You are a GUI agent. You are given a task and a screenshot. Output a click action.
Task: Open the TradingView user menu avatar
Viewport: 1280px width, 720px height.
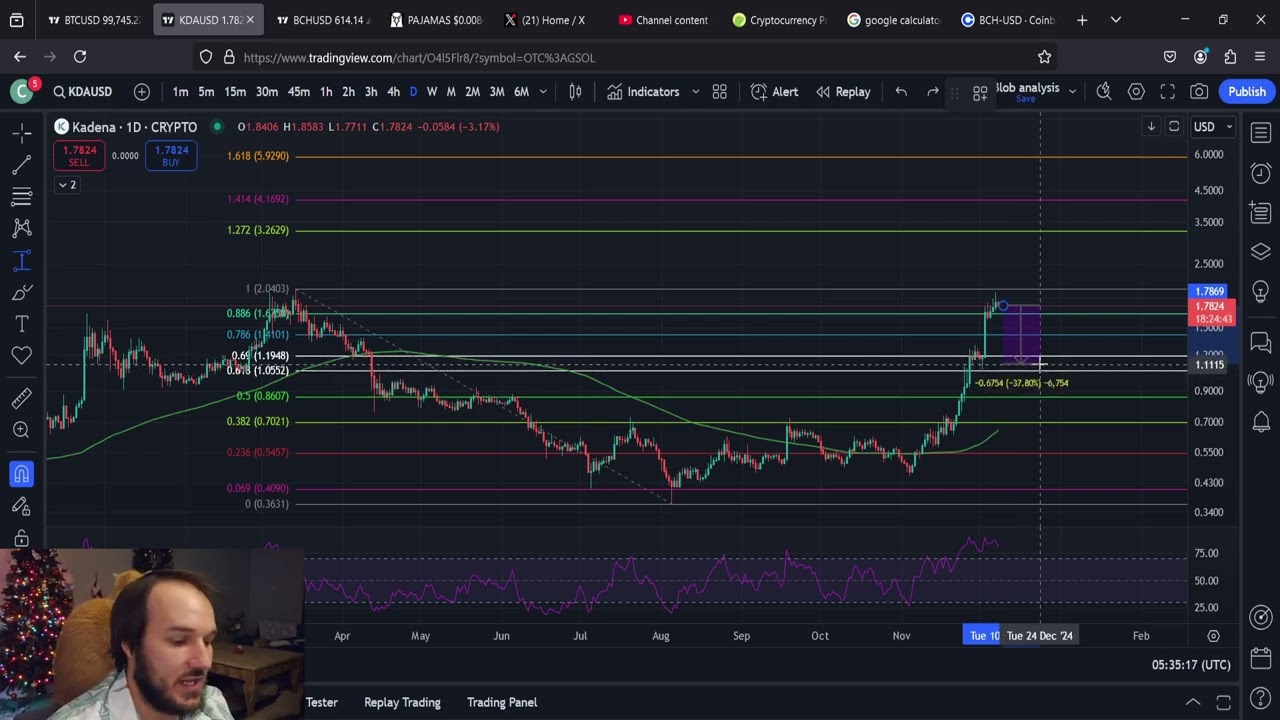click(x=22, y=92)
